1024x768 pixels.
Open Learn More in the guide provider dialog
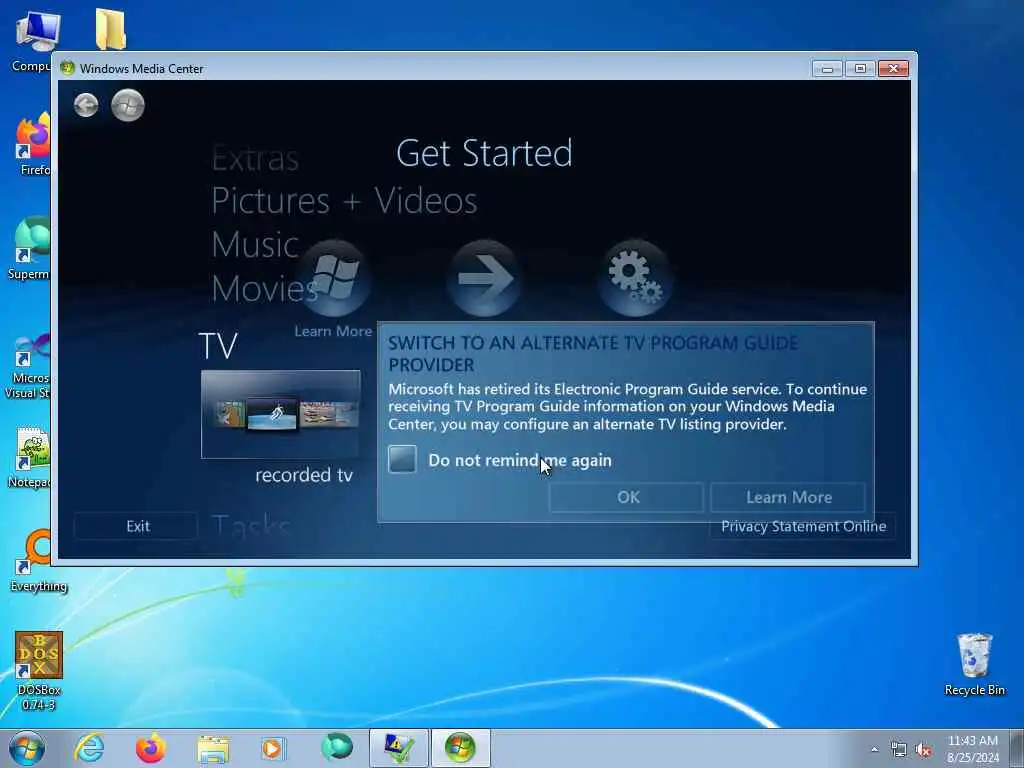pos(788,497)
